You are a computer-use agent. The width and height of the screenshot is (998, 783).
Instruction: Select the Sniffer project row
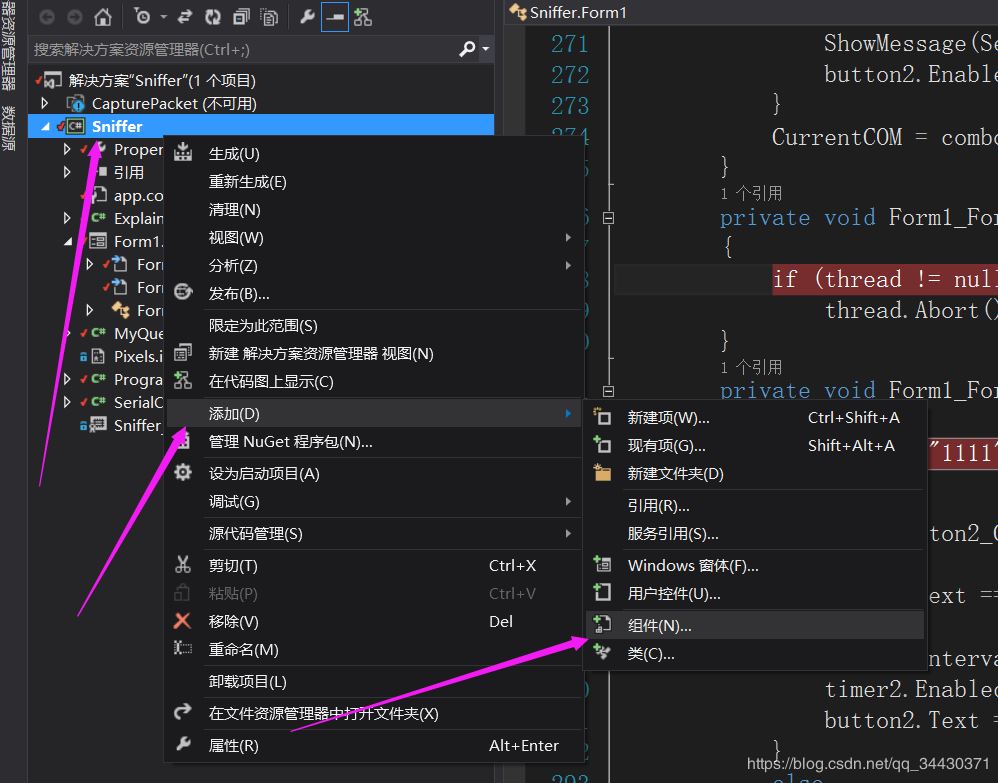coord(261,126)
